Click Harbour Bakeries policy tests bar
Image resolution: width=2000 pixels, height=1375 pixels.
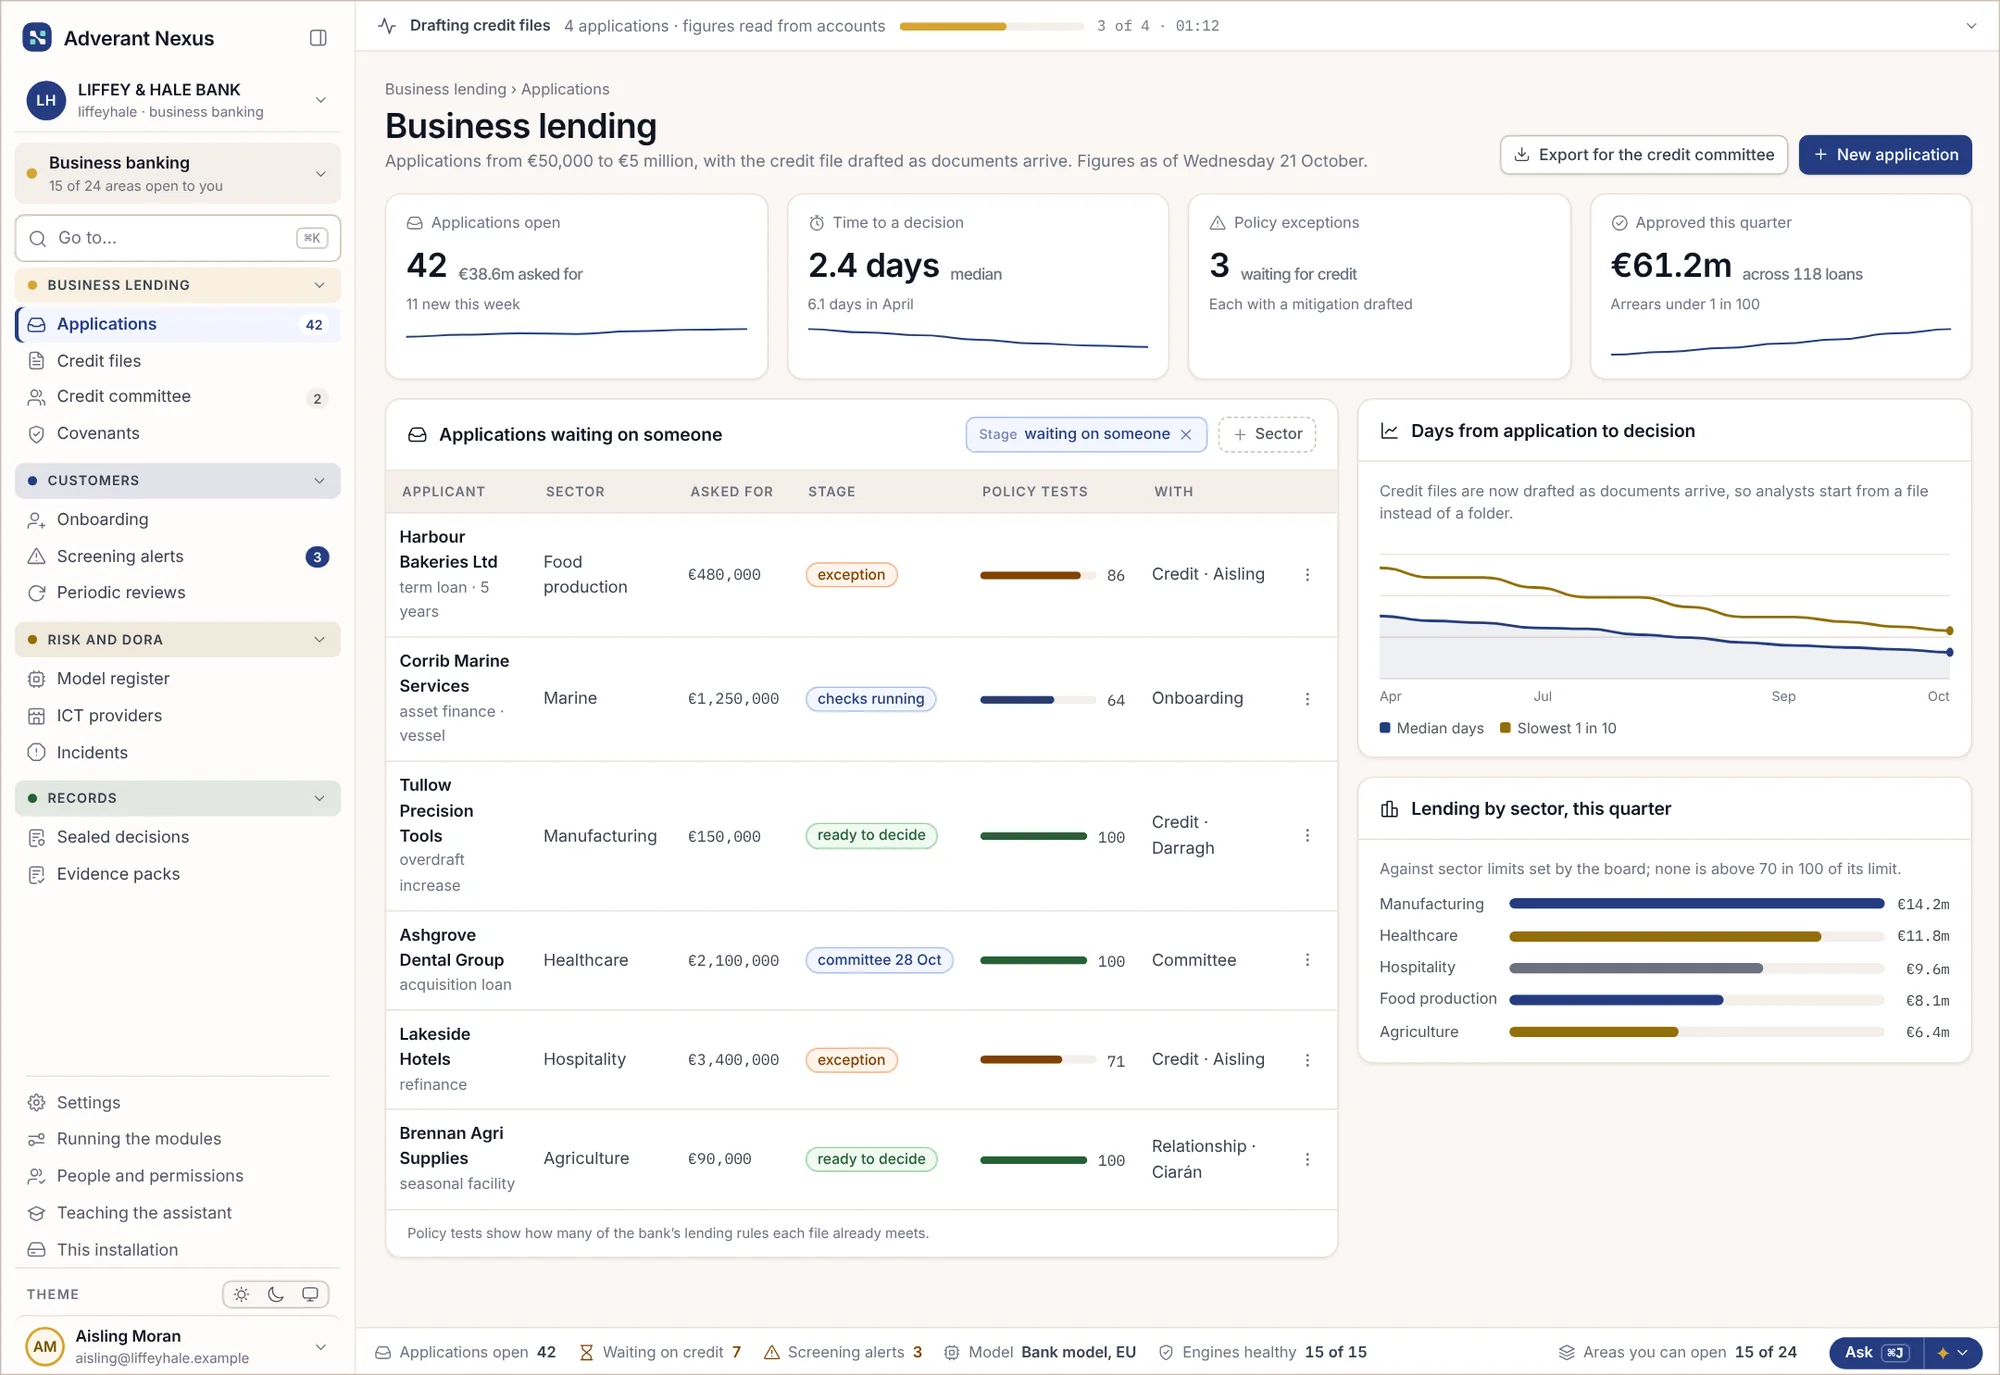click(x=1036, y=575)
